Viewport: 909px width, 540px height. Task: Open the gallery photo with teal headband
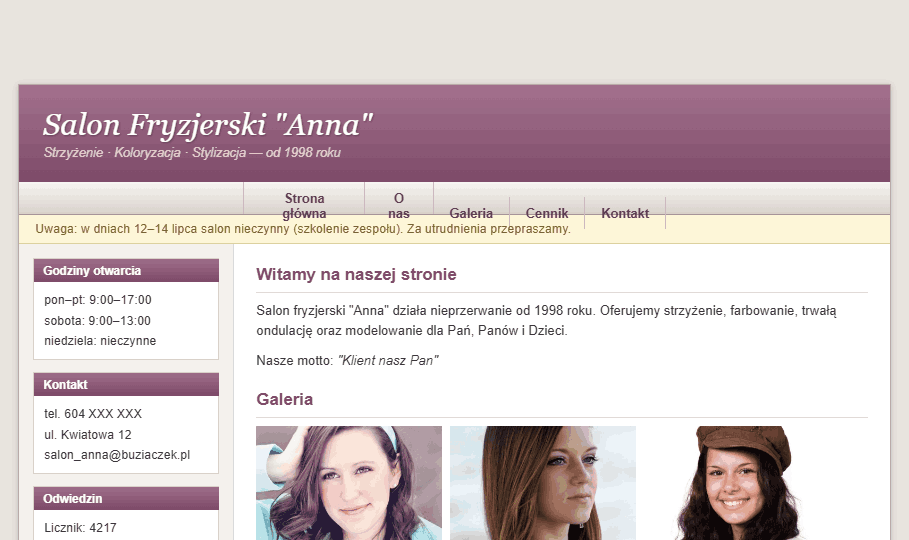coord(349,483)
